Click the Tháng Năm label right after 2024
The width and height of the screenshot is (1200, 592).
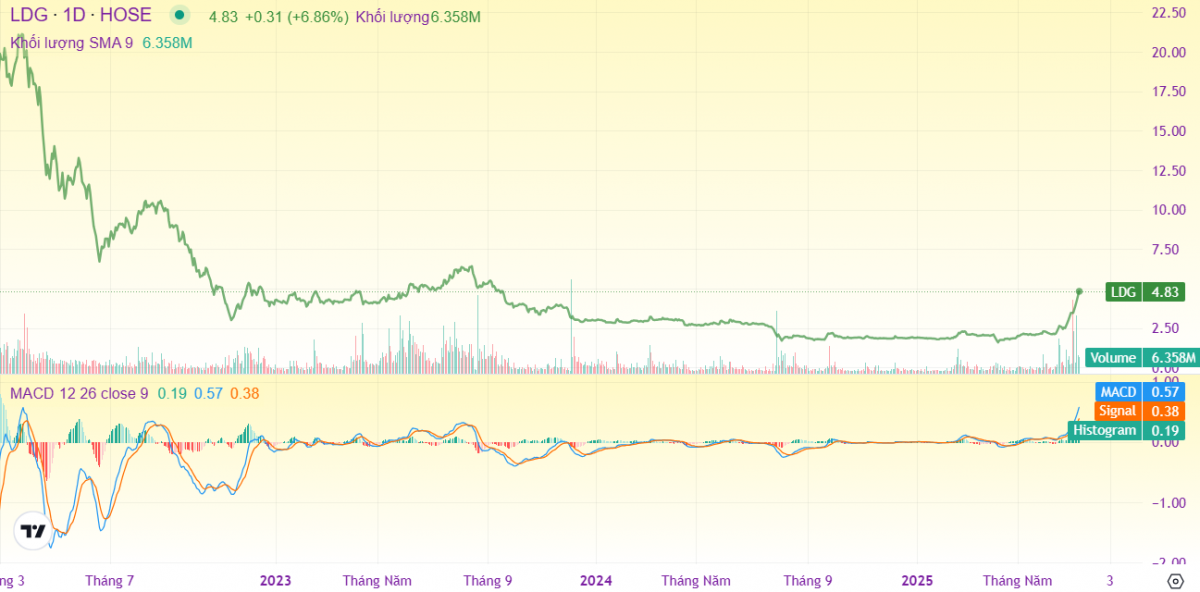(696, 580)
